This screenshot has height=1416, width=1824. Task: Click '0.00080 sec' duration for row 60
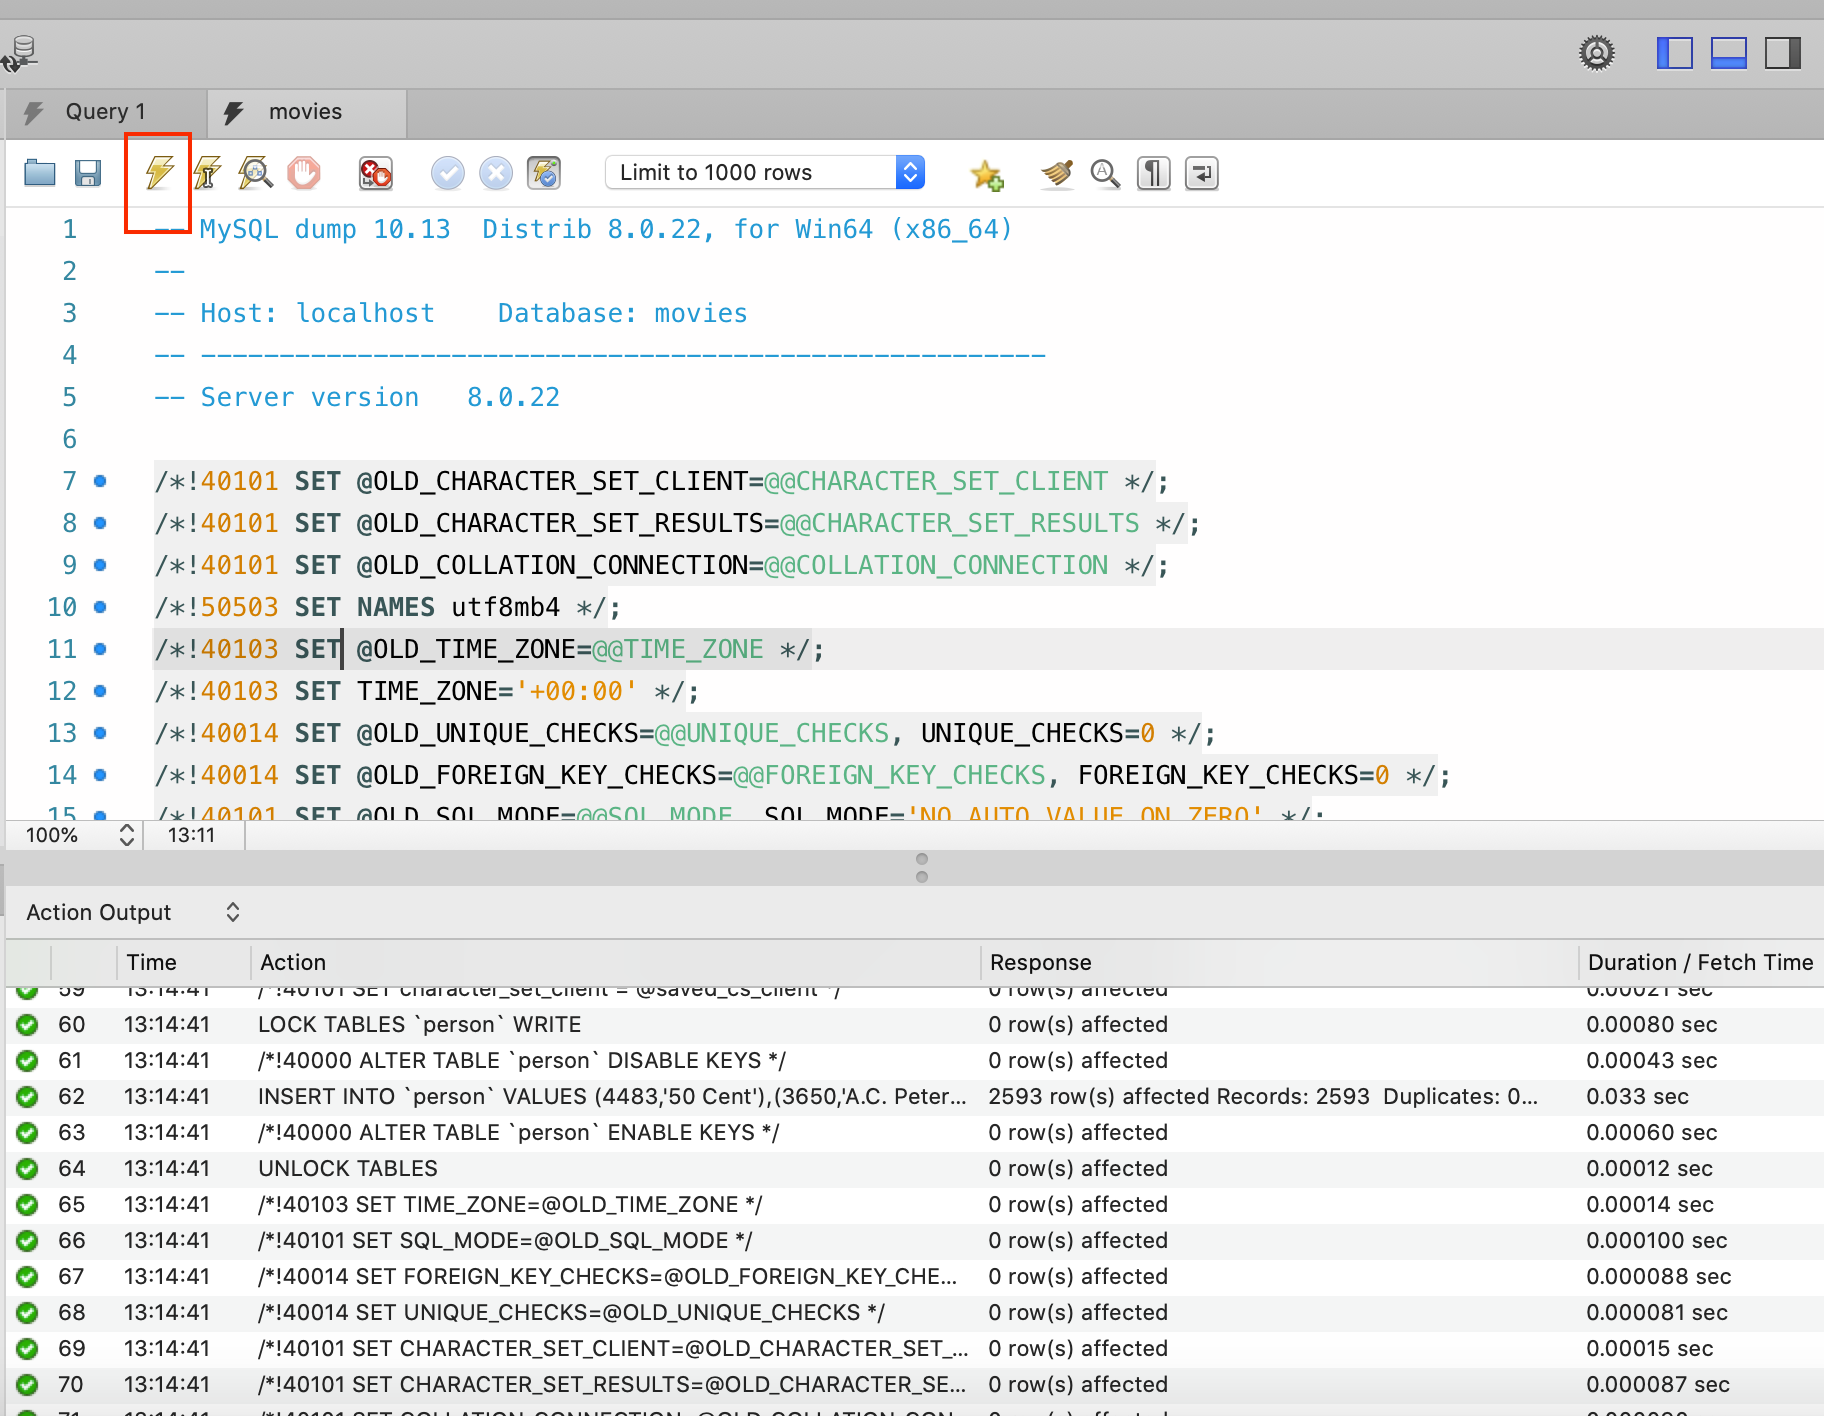(x=1651, y=1024)
